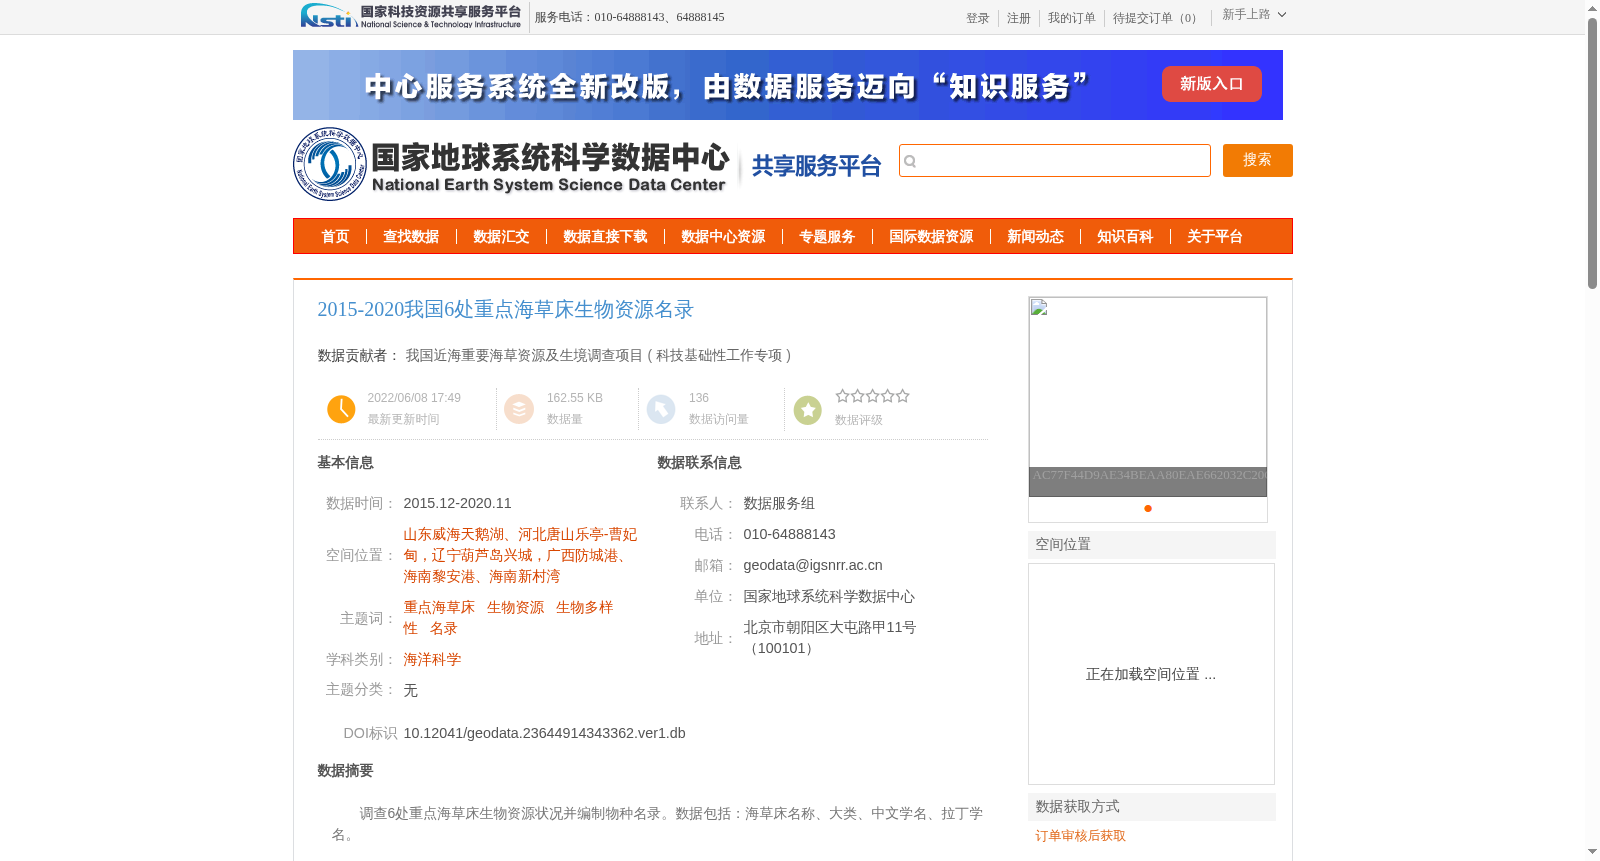Open the 关于平台 menu item
Viewport: 1600px width, 861px height.
[1215, 237]
